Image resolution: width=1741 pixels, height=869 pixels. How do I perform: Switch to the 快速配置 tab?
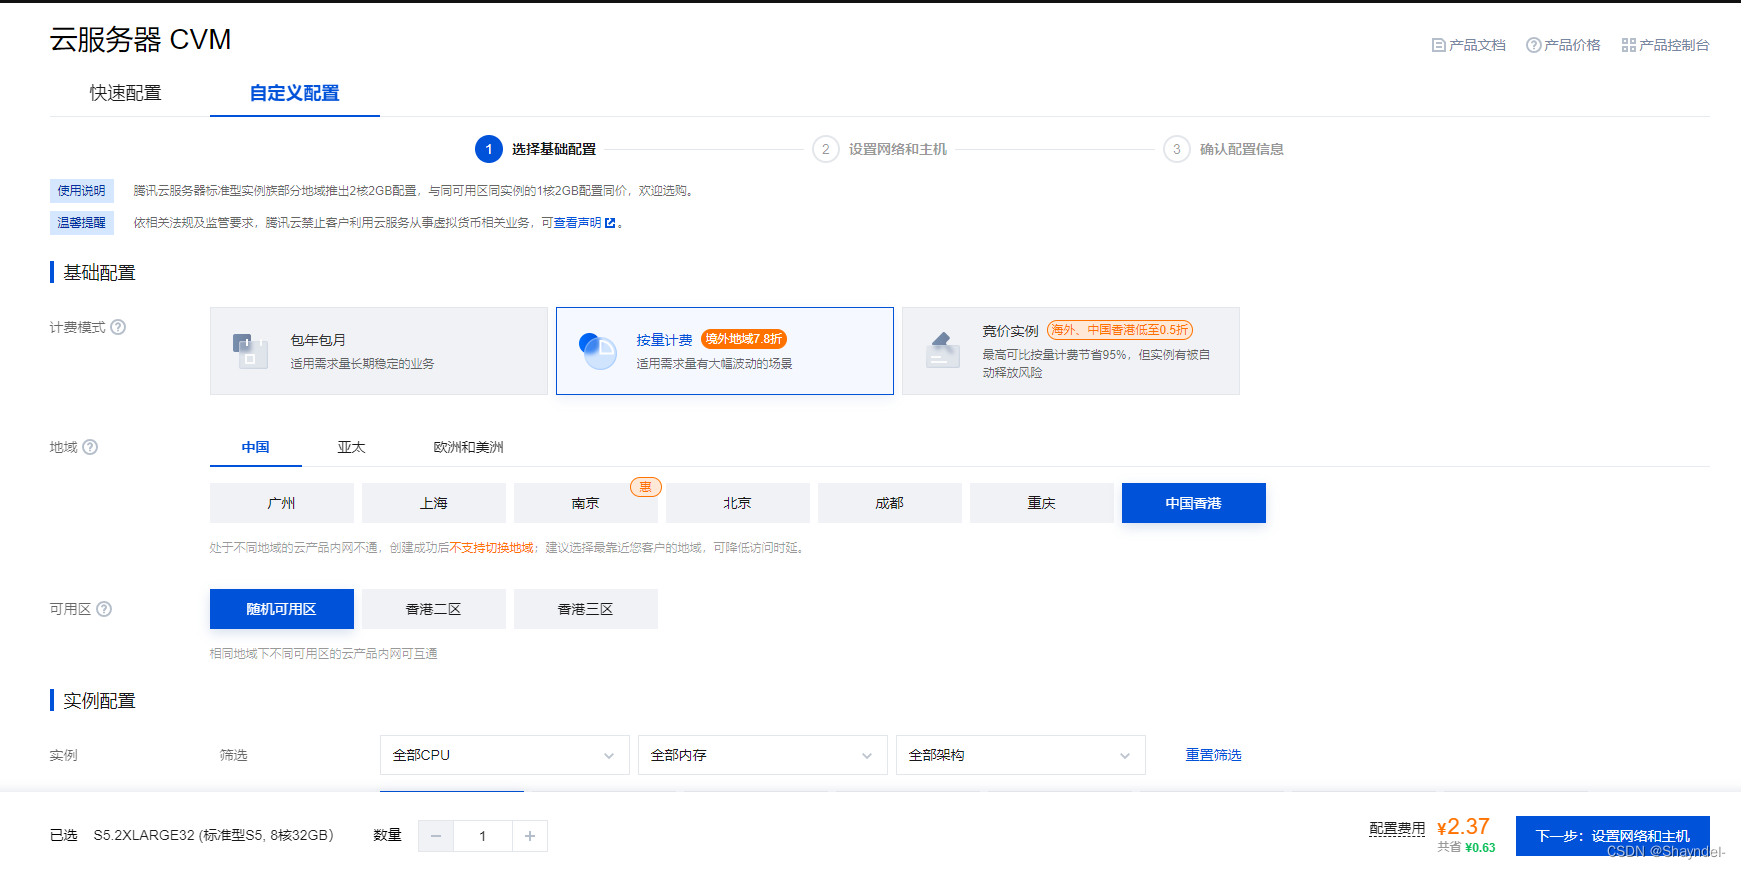coord(126,93)
